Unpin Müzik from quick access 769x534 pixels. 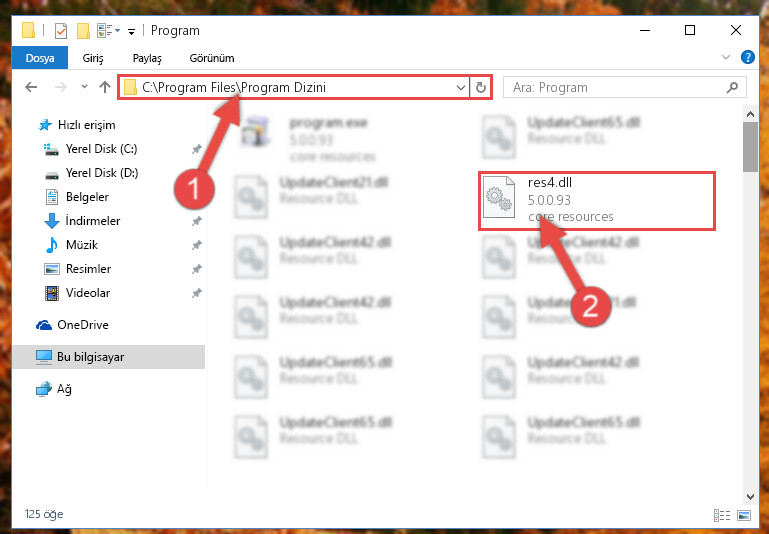point(197,245)
